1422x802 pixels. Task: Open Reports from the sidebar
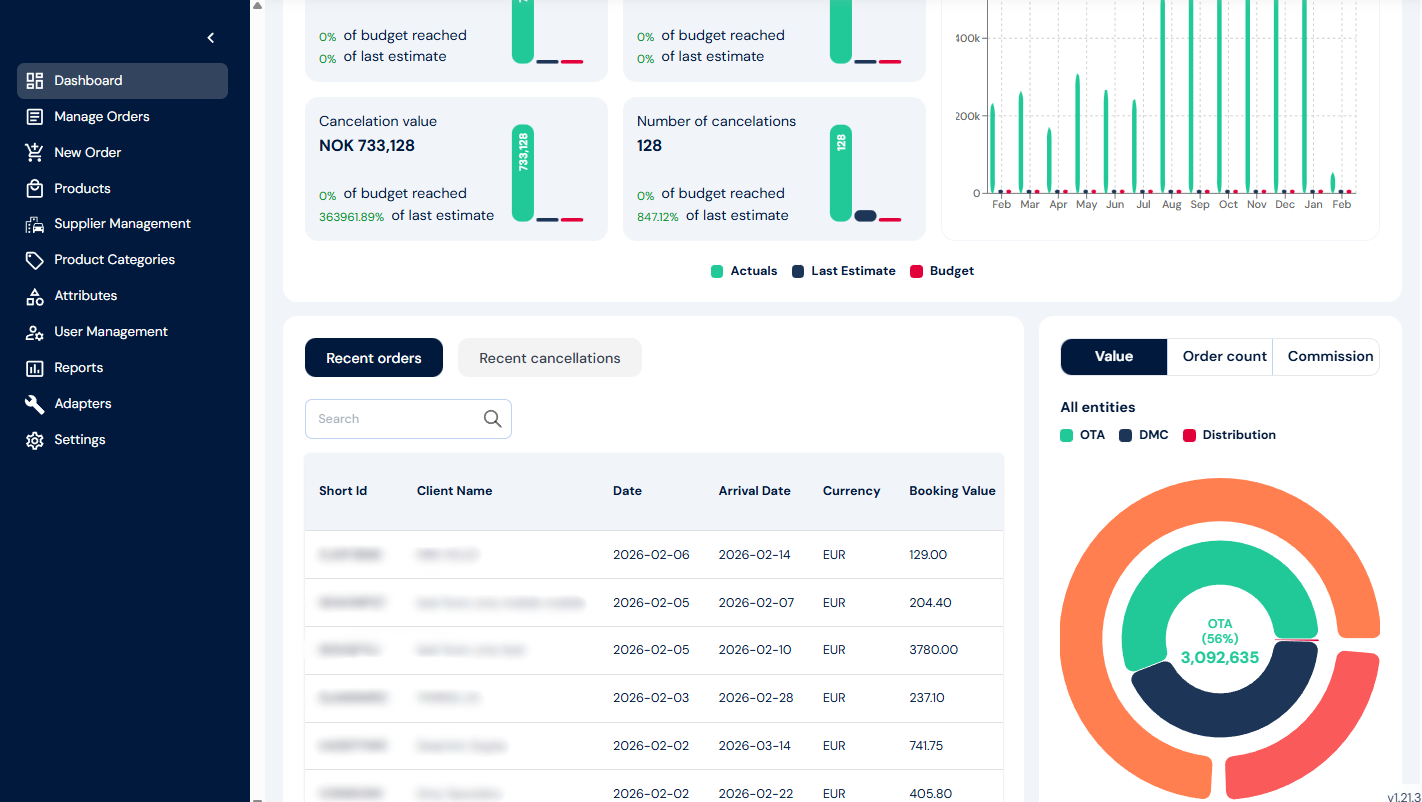[x=78, y=368]
